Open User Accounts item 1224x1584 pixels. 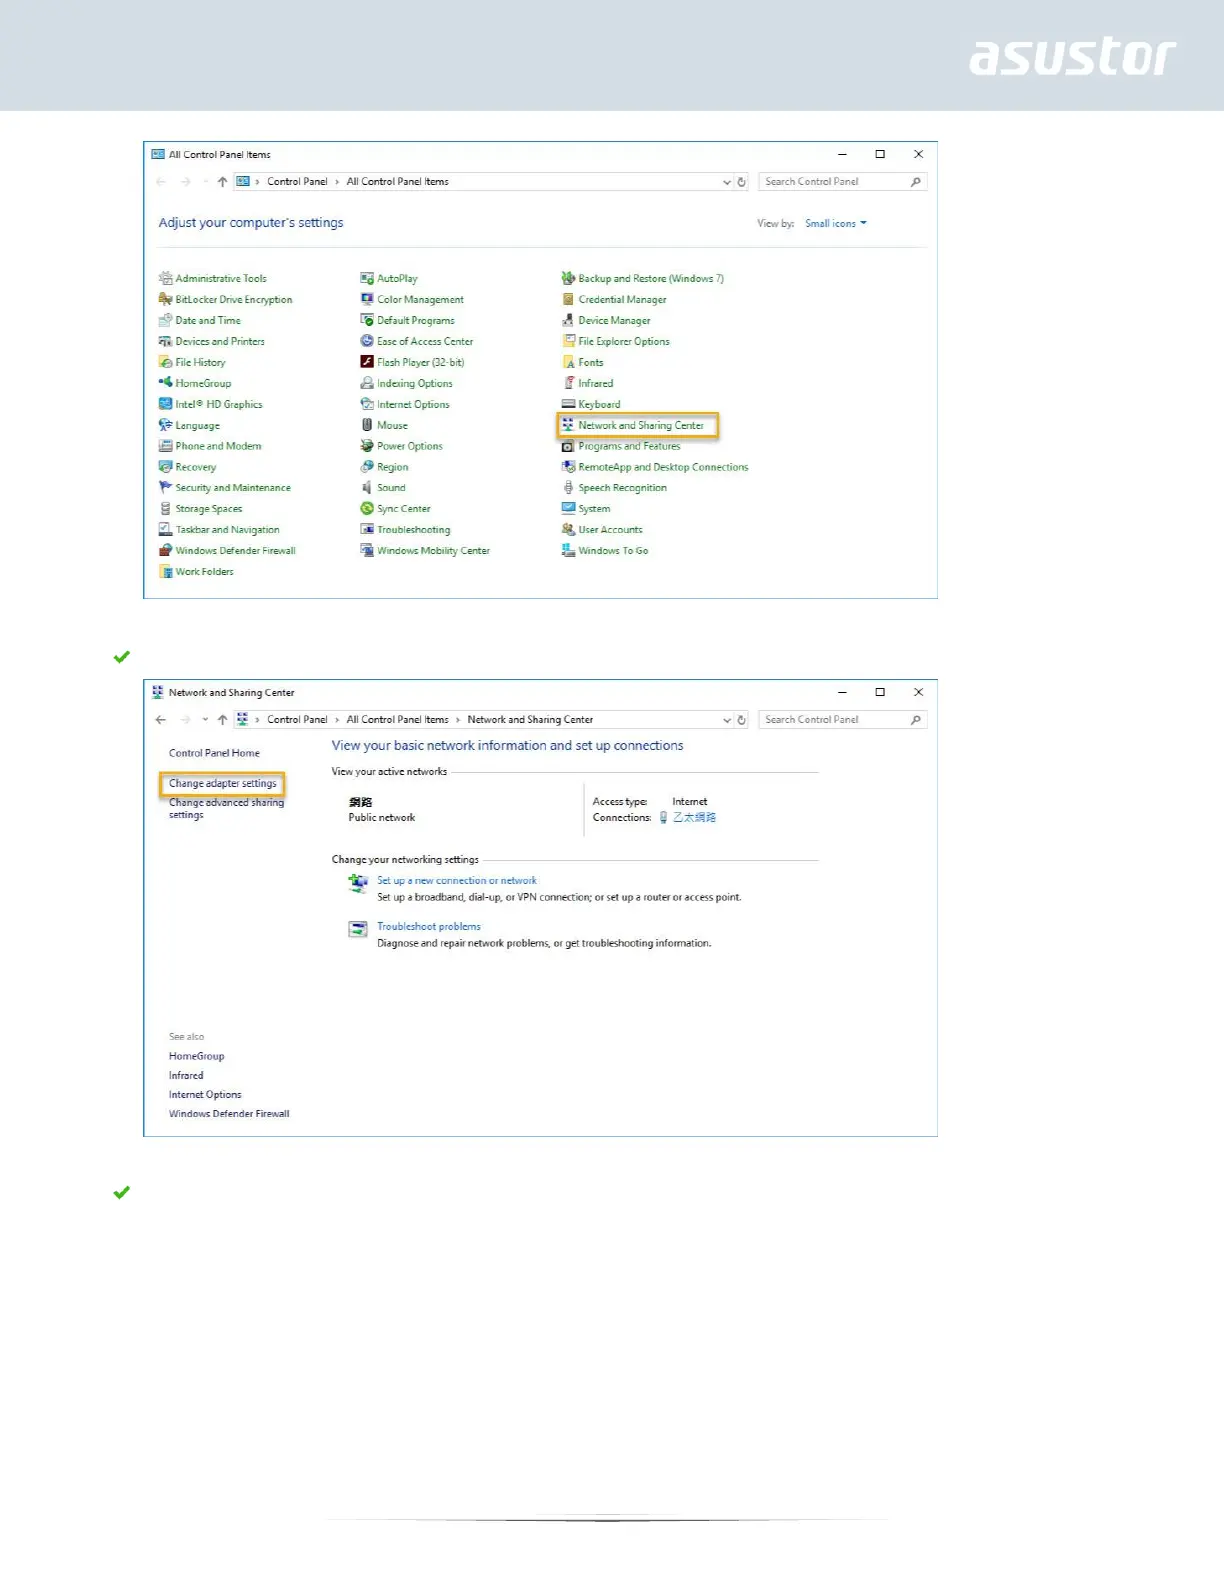(610, 530)
